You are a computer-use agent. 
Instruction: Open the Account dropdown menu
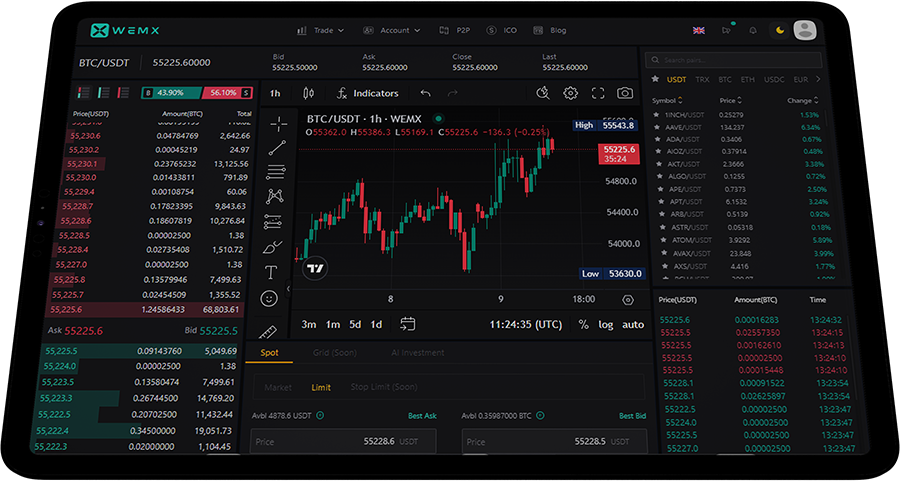point(393,30)
